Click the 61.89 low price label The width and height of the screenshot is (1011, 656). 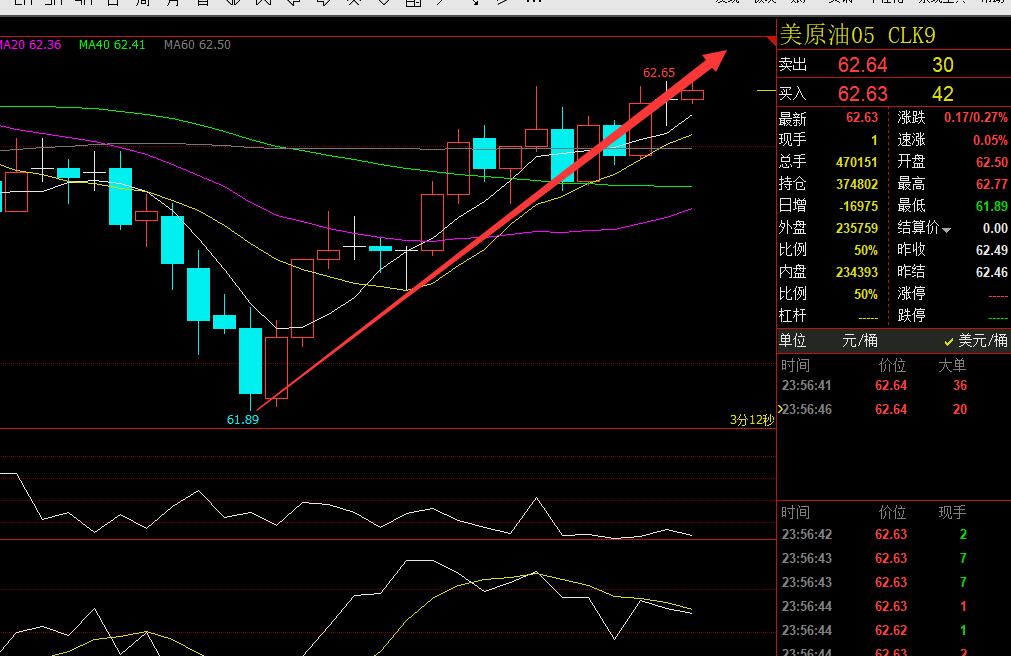pyautogui.click(x=242, y=419)
